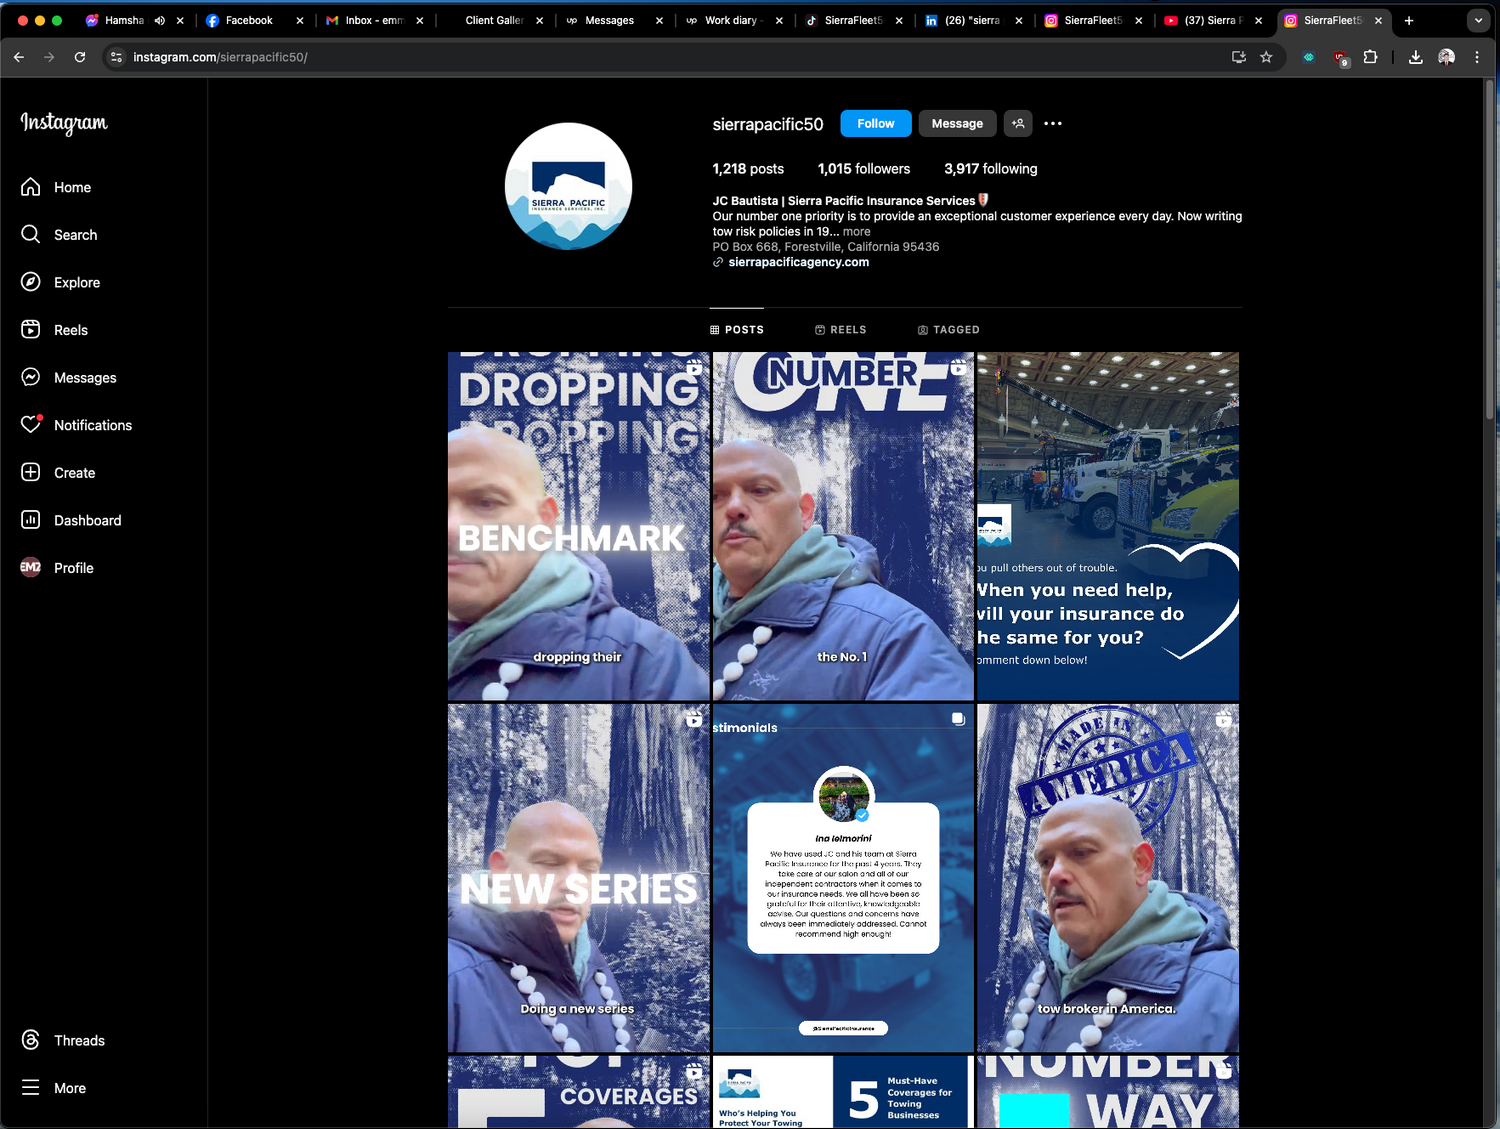Open Chrome three-dot menu

pos(1477,57)
